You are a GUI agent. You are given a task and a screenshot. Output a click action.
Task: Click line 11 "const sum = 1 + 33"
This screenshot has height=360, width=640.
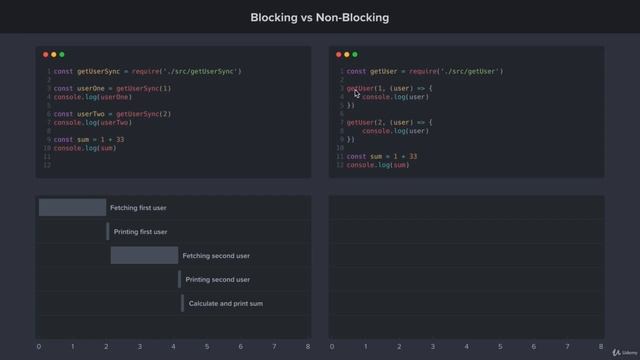pyautogui.click(x=382, y=156)
